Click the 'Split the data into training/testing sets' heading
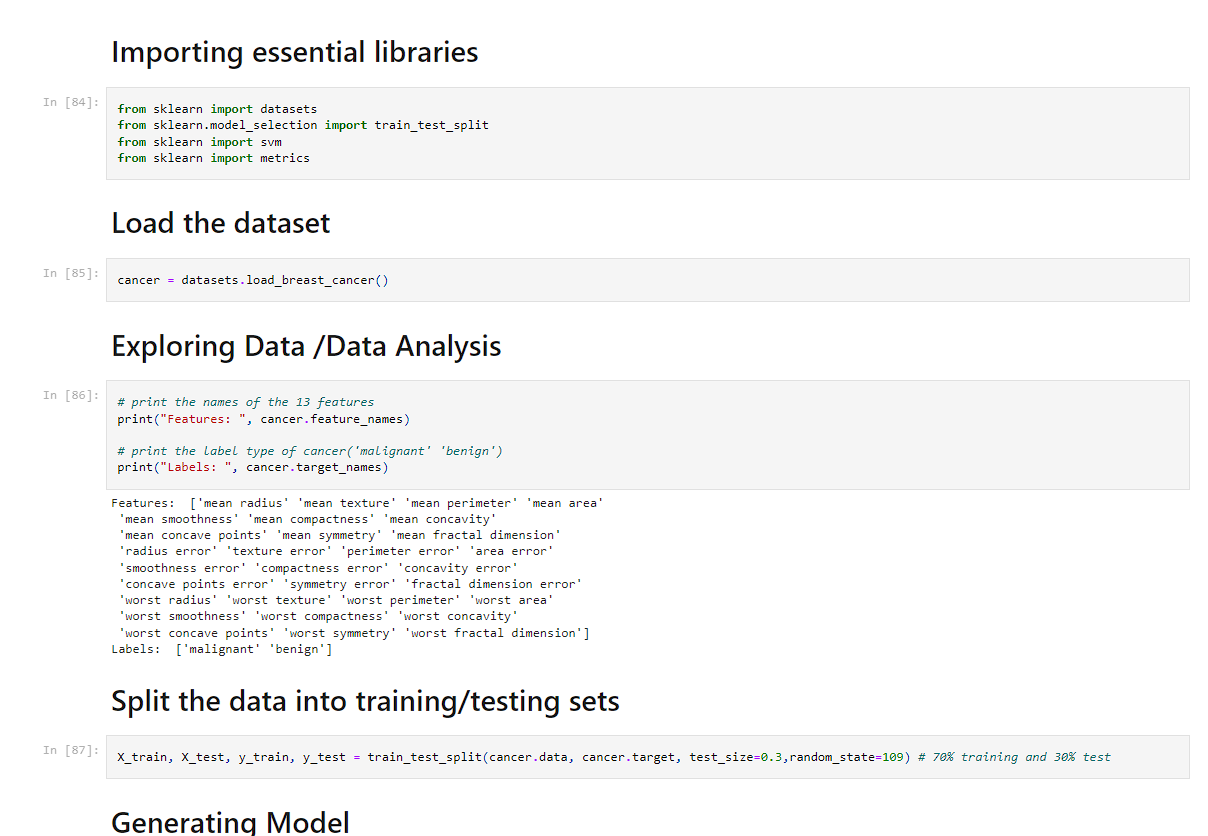 point(365,701)
